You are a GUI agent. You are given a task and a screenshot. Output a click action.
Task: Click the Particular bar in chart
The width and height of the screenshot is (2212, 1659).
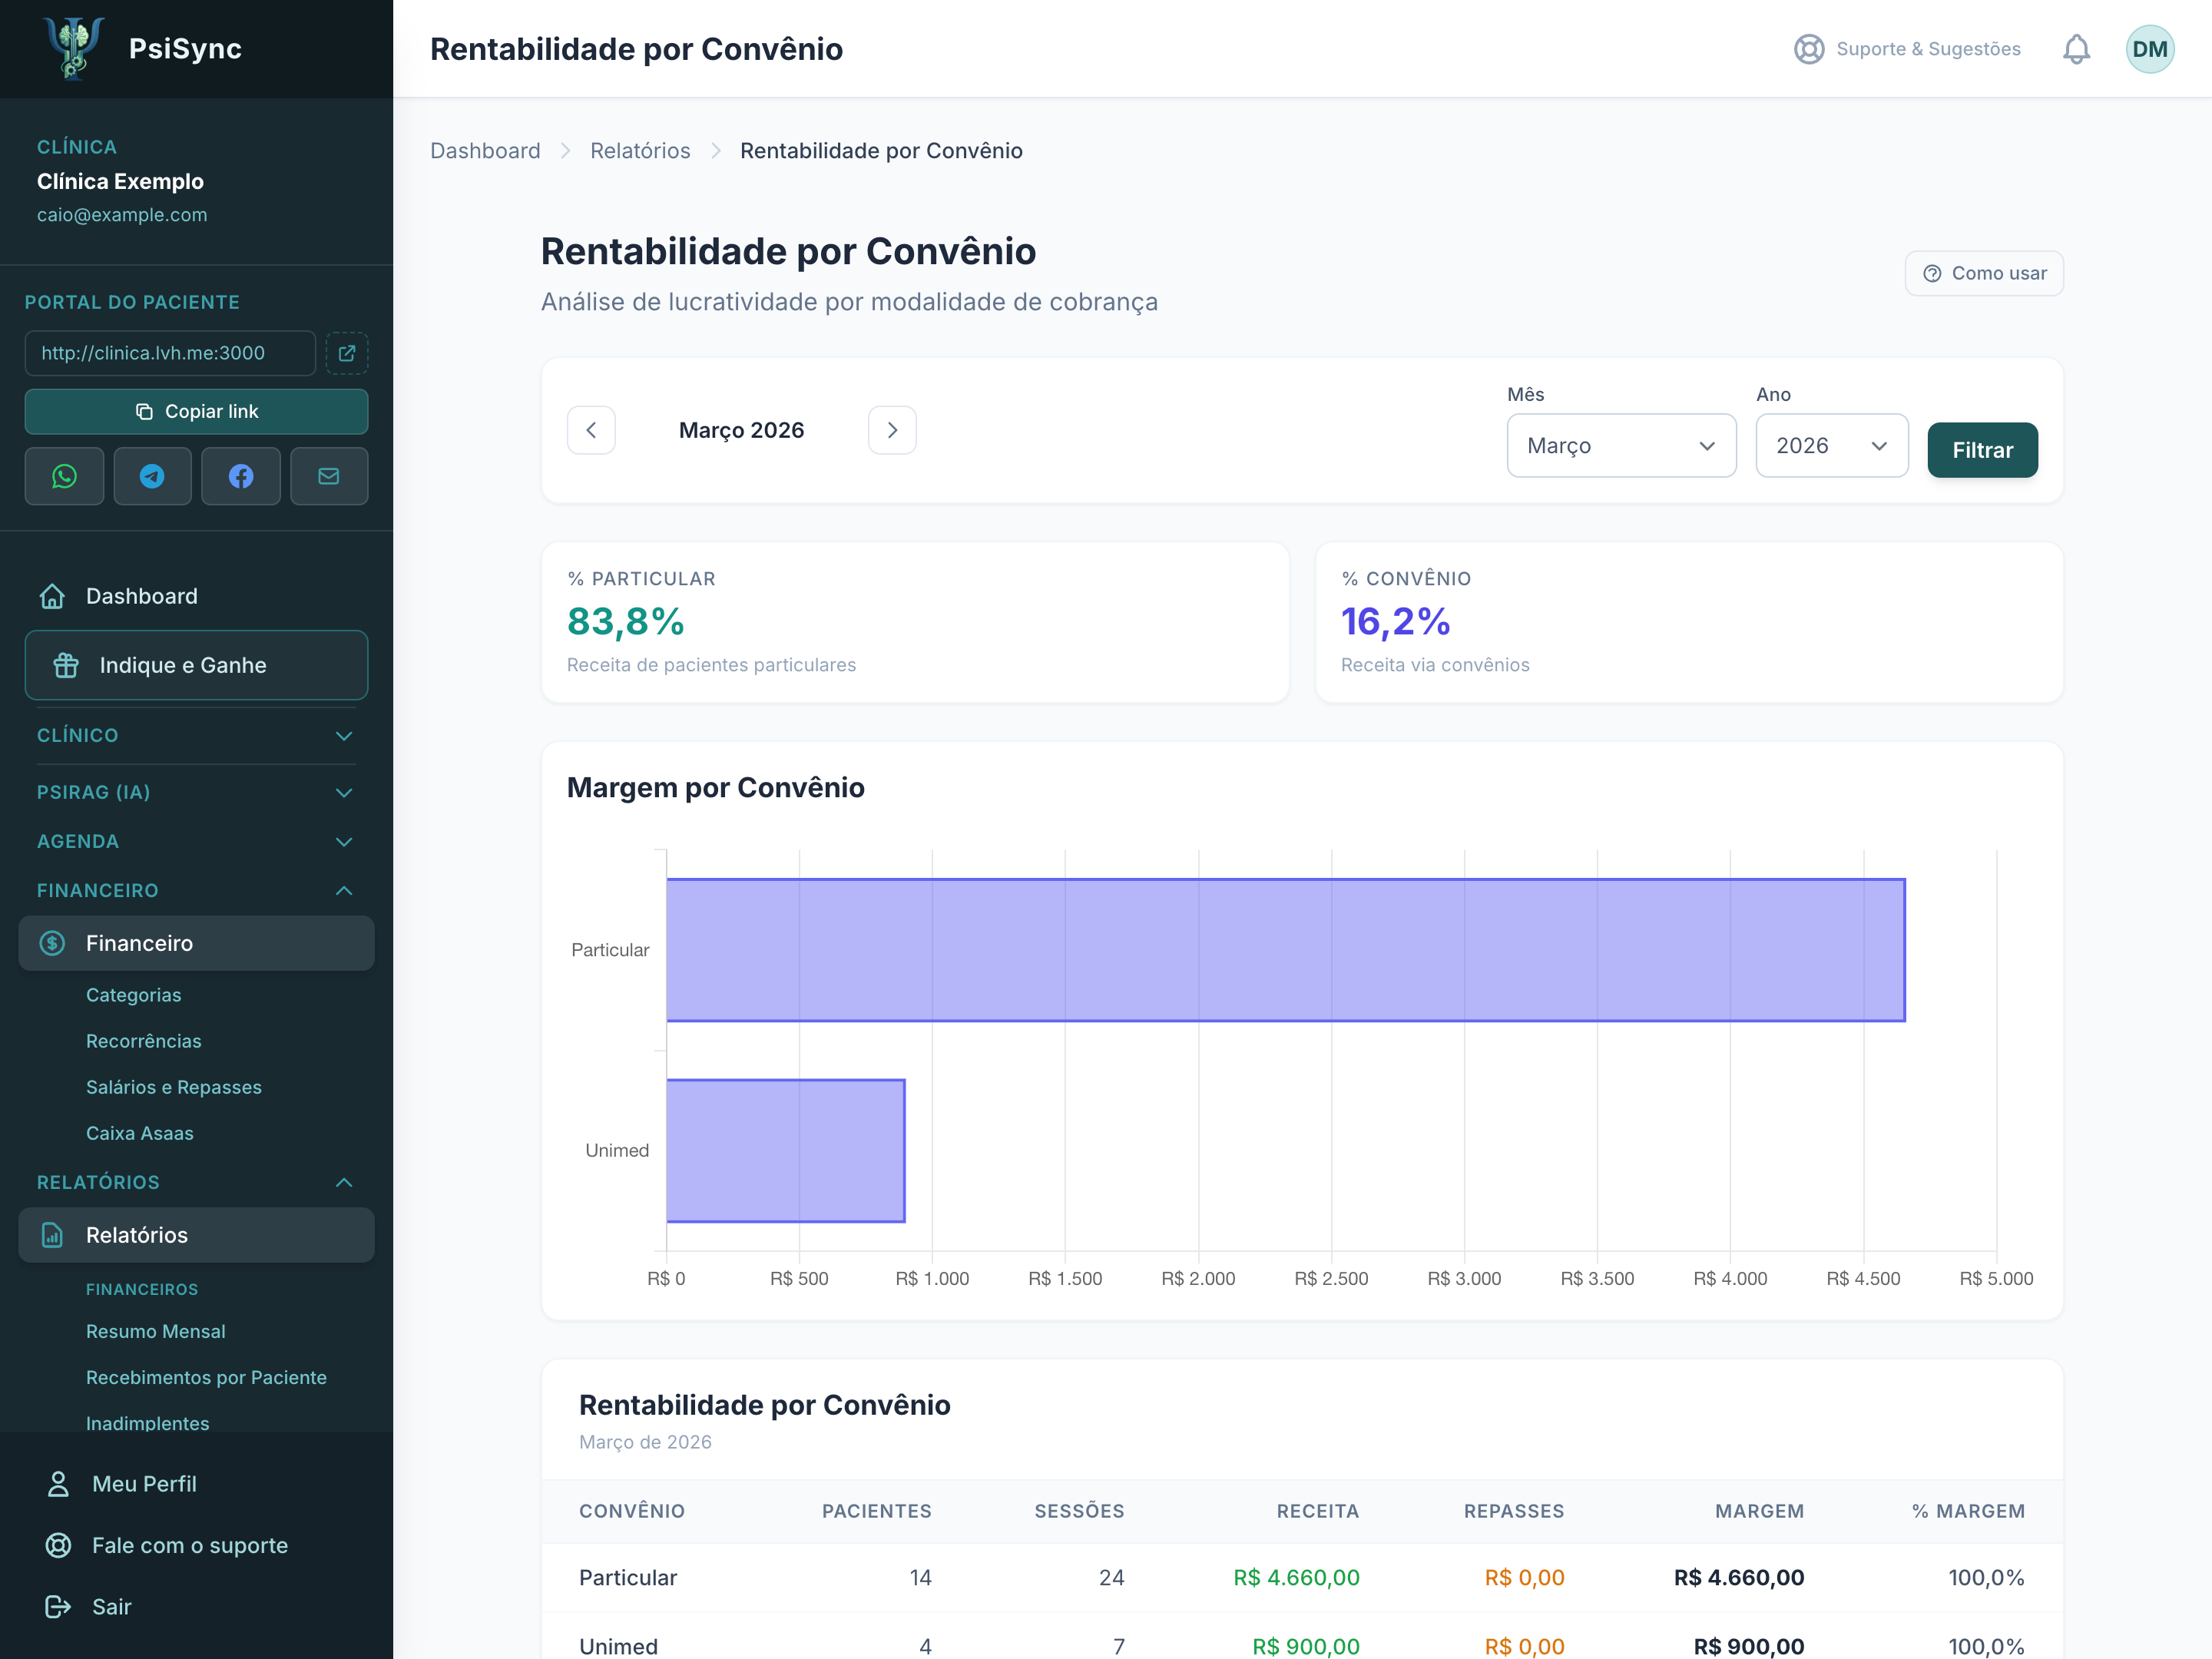click(1285, 950)
